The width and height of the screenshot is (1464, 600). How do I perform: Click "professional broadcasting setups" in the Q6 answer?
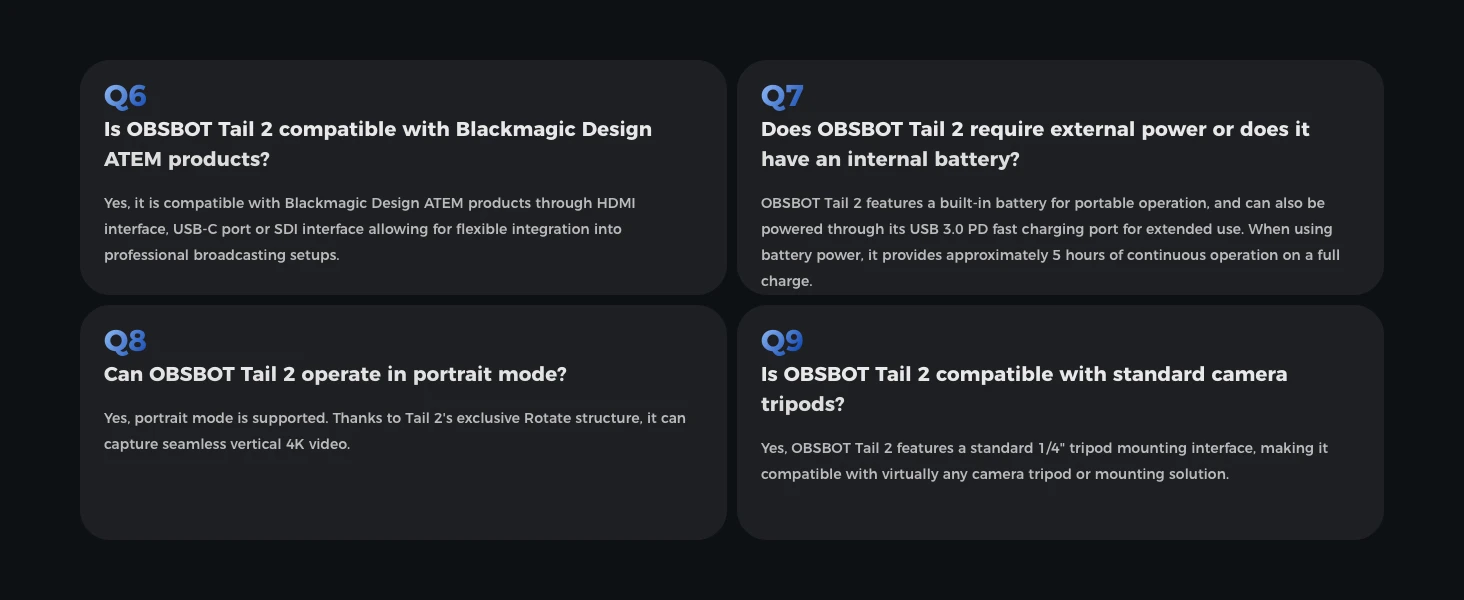pos(220,255)
